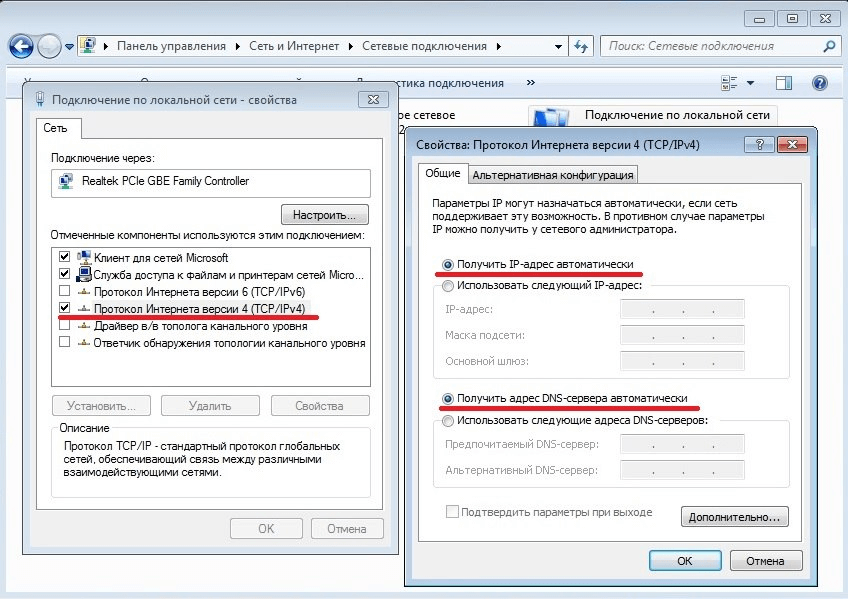Select Использовать следующий IP-адрес radio button

[447, 286]
